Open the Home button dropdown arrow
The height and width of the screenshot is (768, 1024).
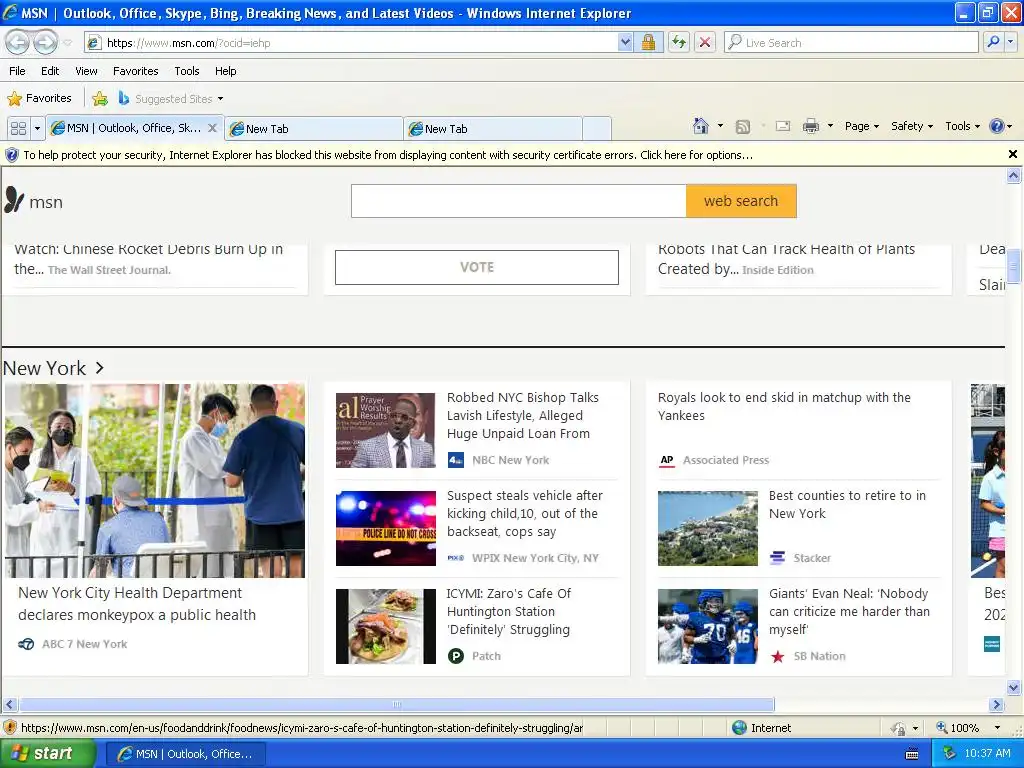(x=720, y=126)
